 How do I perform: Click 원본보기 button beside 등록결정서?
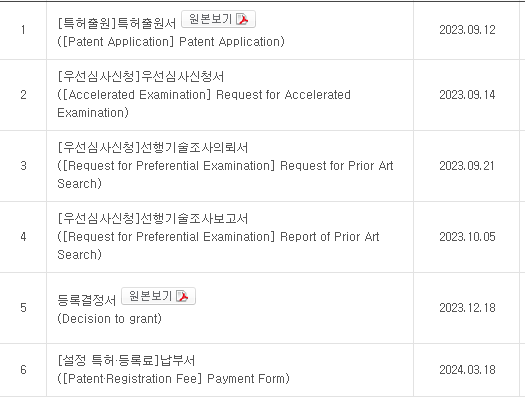(x=158, y=296)
